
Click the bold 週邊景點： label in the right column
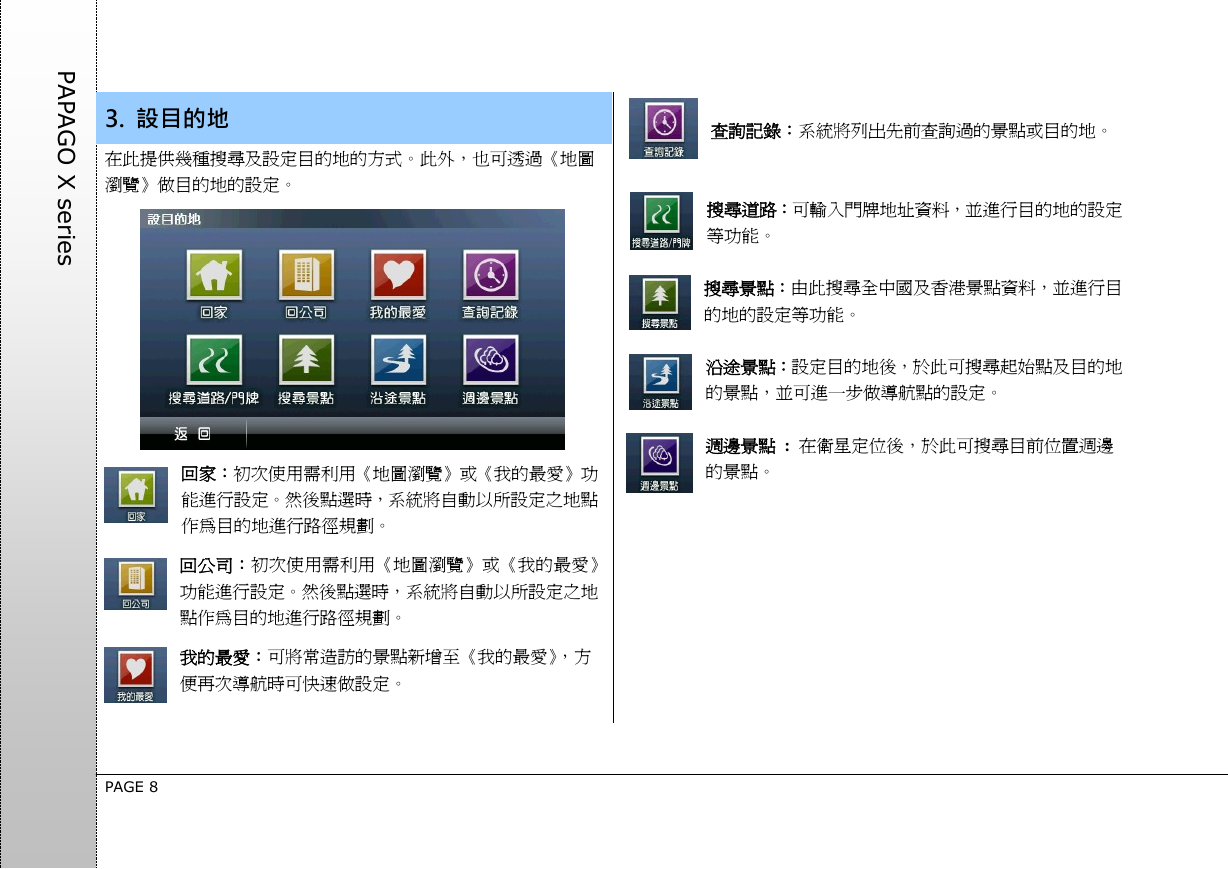click(x=750, y=446)
